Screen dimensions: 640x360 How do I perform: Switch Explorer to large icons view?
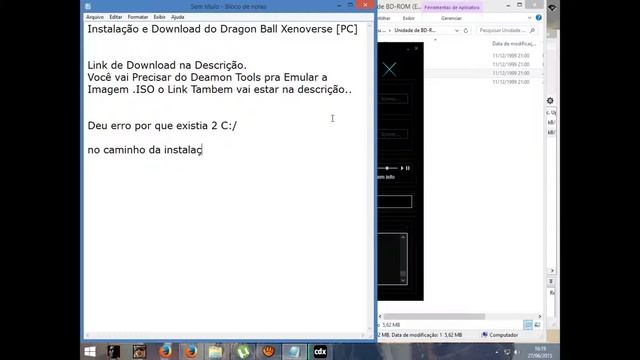pos(538,325)
